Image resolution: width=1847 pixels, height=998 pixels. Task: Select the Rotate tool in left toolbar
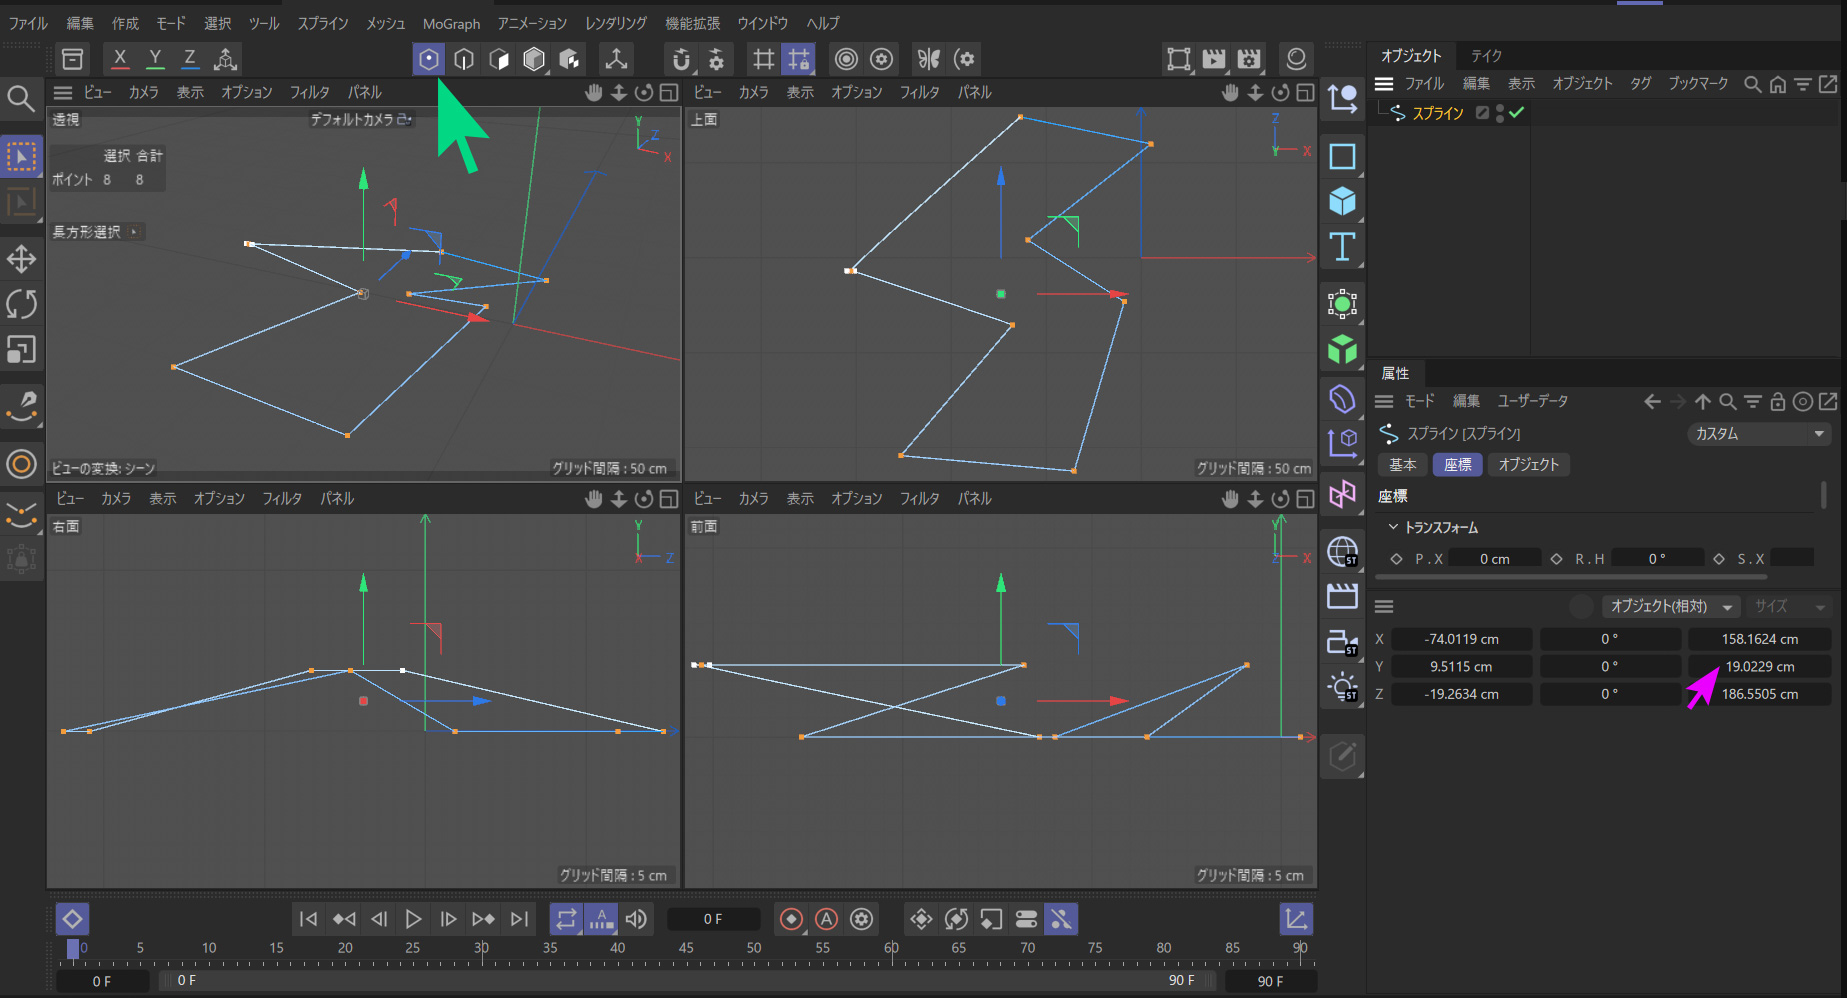(x=21, y=304)
